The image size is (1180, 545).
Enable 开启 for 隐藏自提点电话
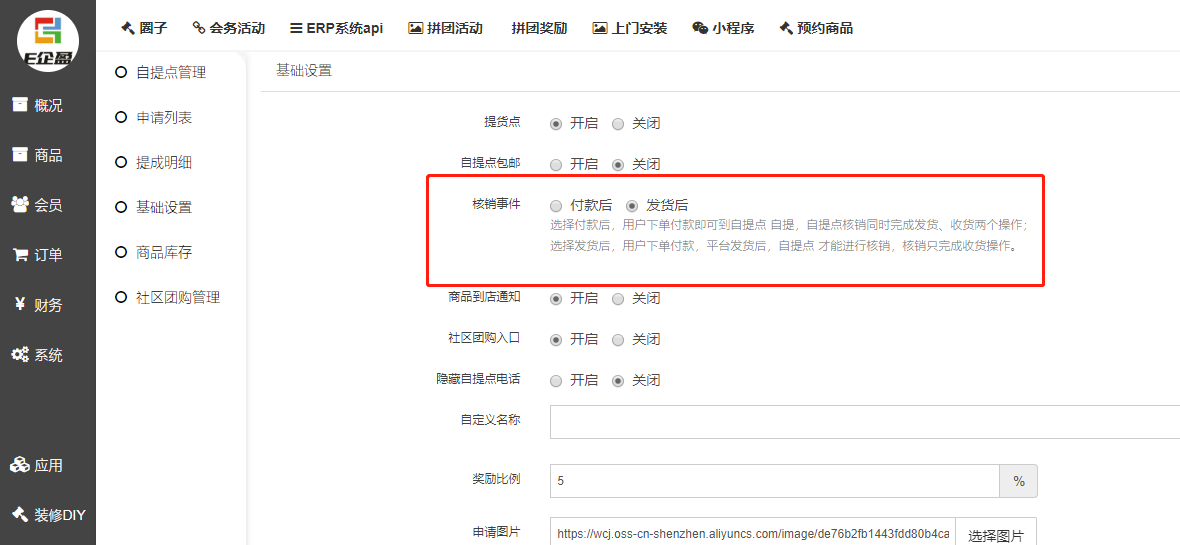click(x=556, y=380)
